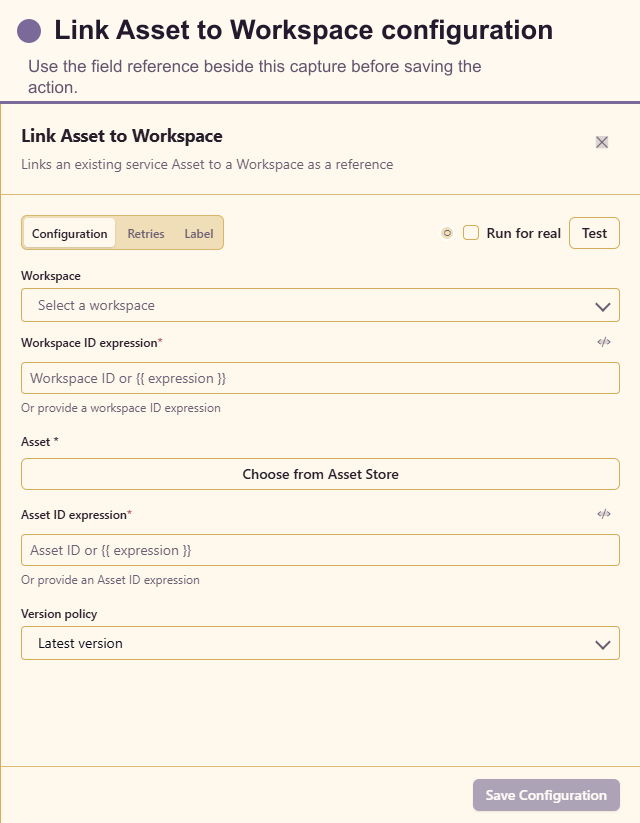Switch to the Configuration tab
This screenshot has width=640, height=823.
(x=69, y=233)
